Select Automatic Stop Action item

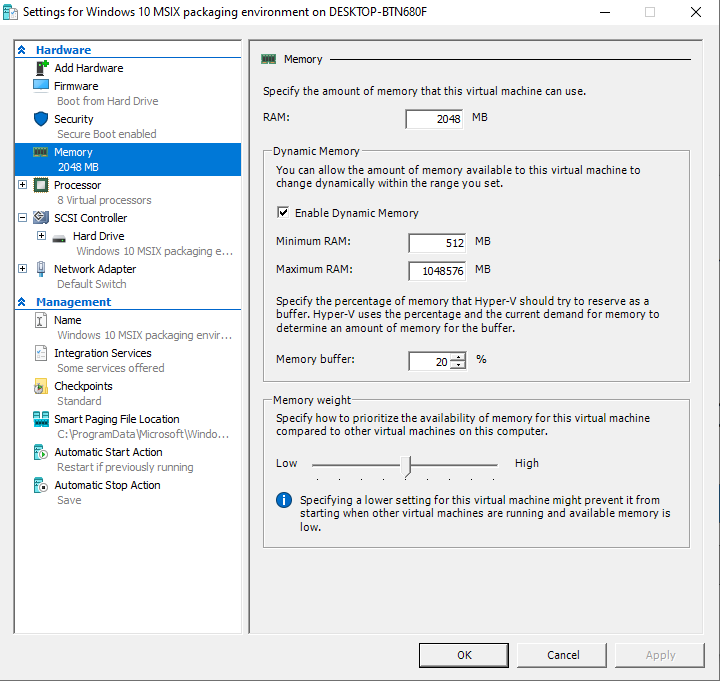click(107, 485)
